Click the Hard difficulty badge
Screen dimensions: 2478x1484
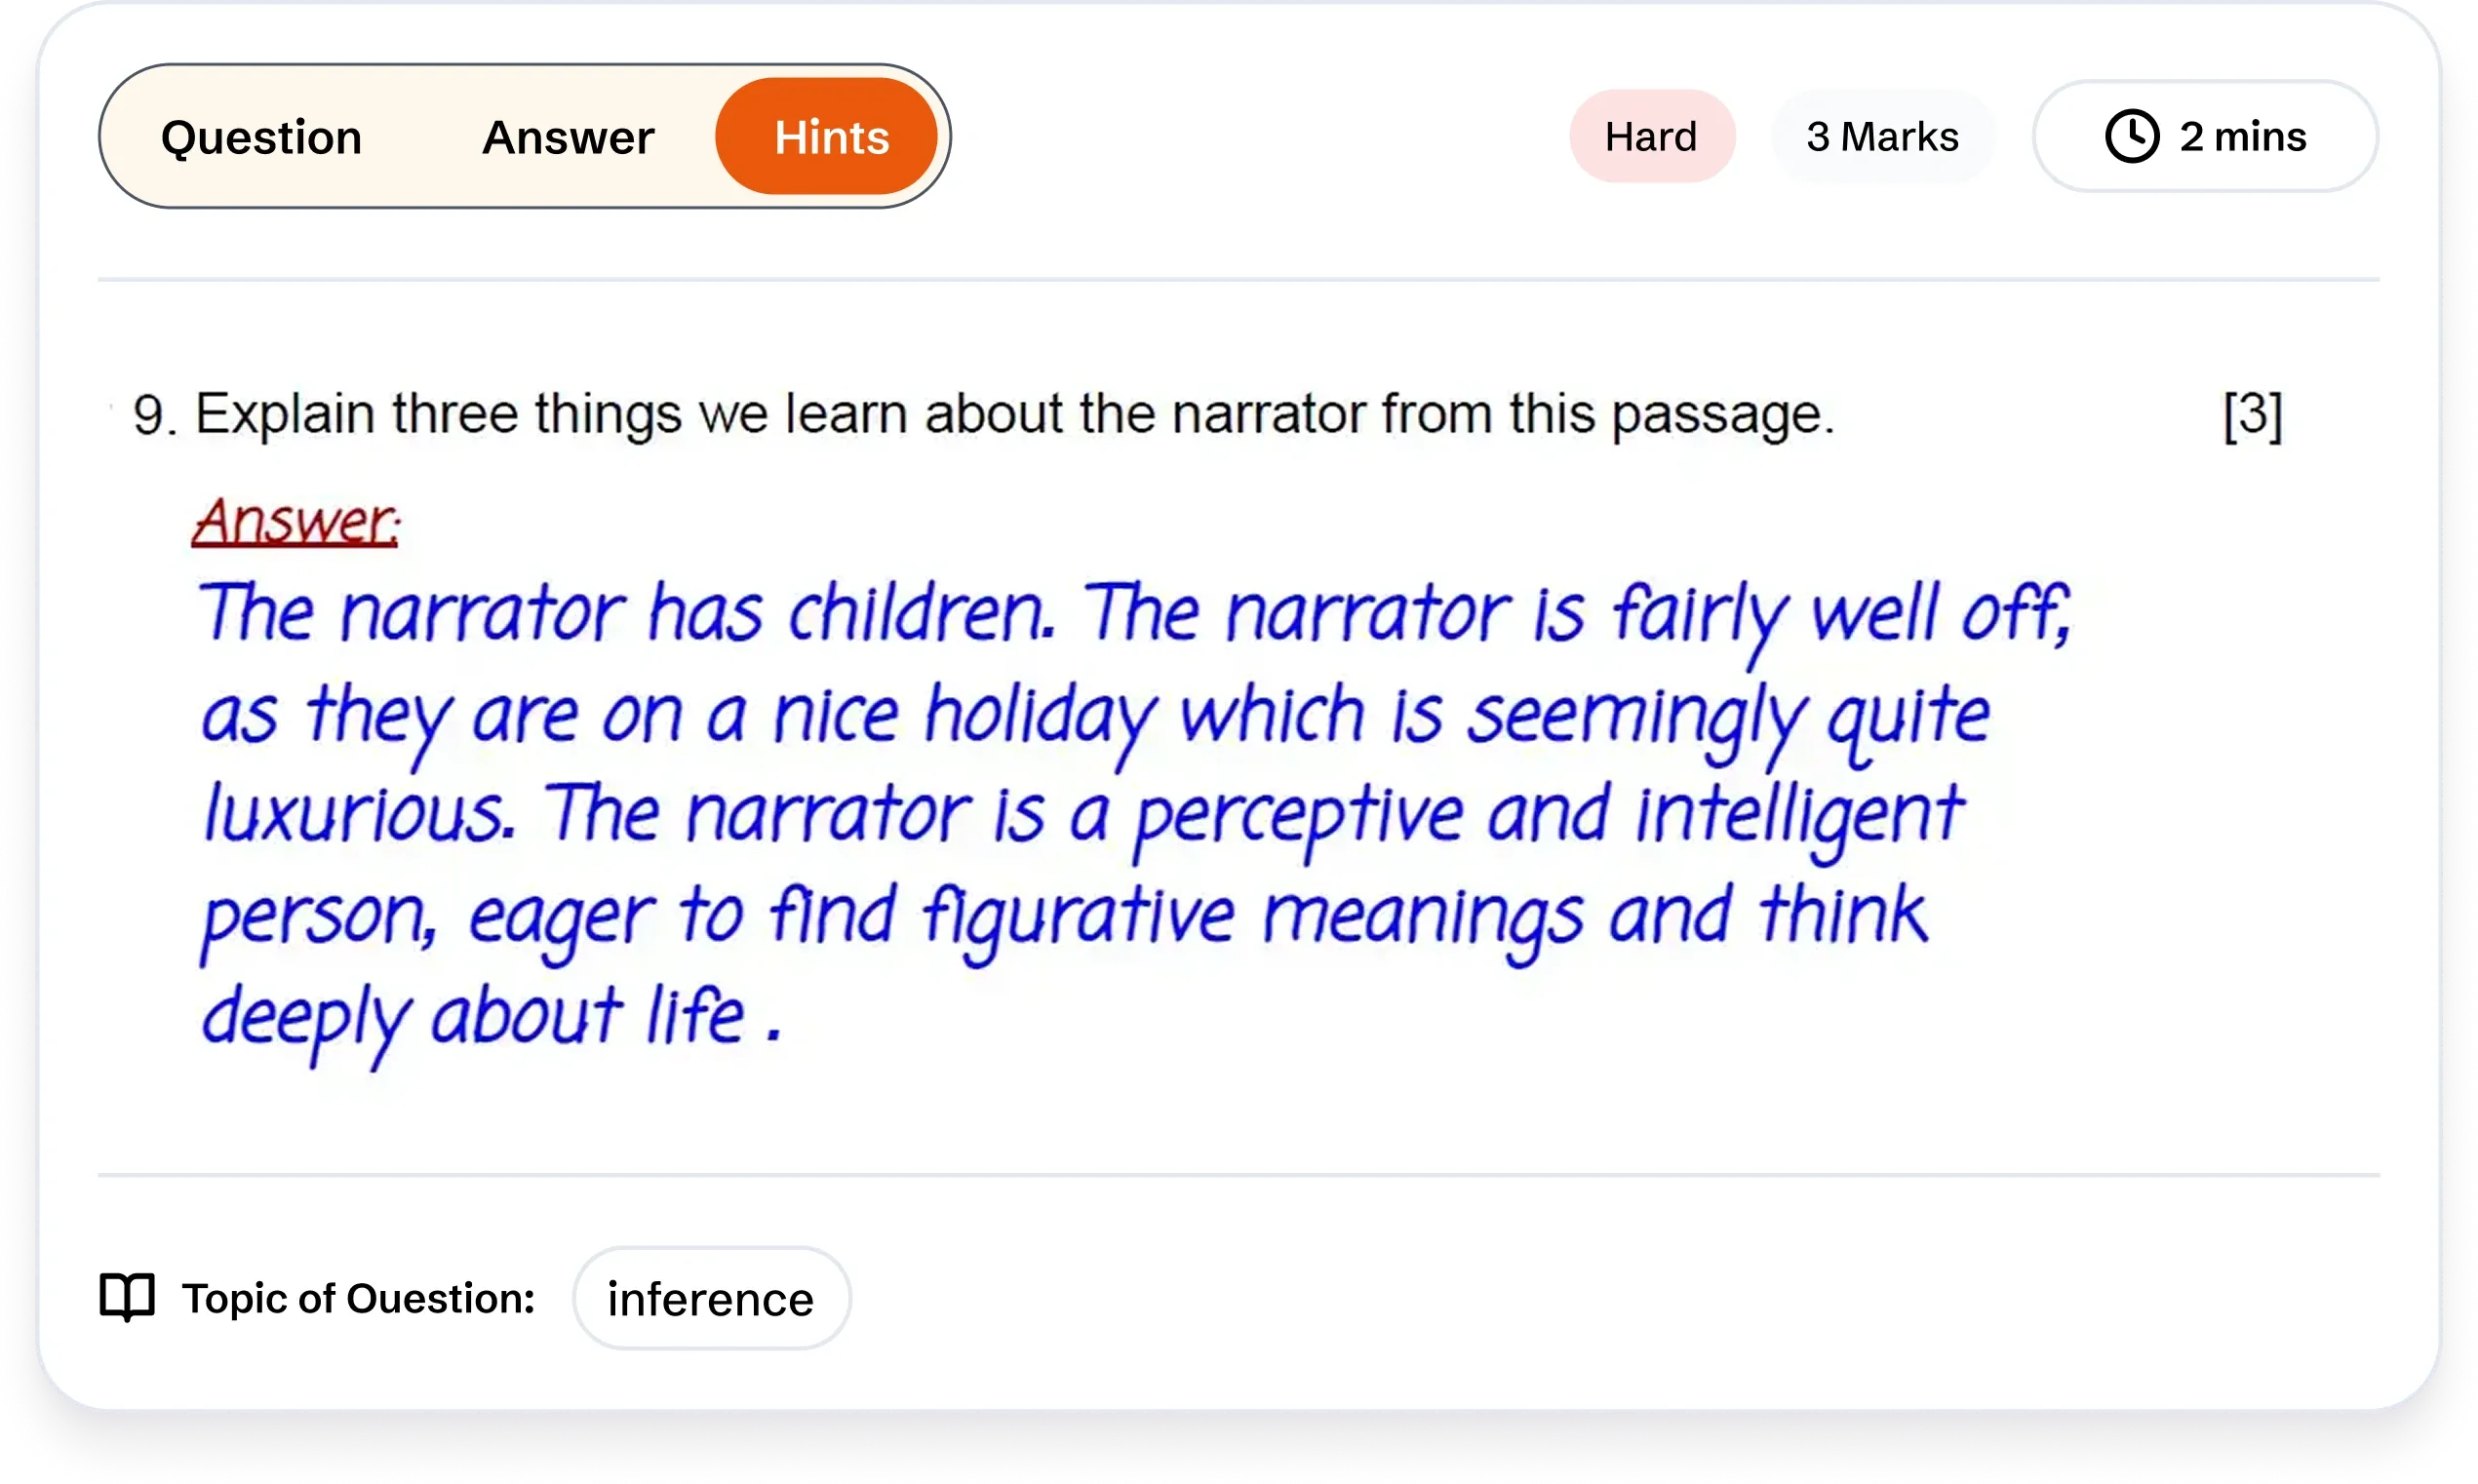click(1652, 137)
